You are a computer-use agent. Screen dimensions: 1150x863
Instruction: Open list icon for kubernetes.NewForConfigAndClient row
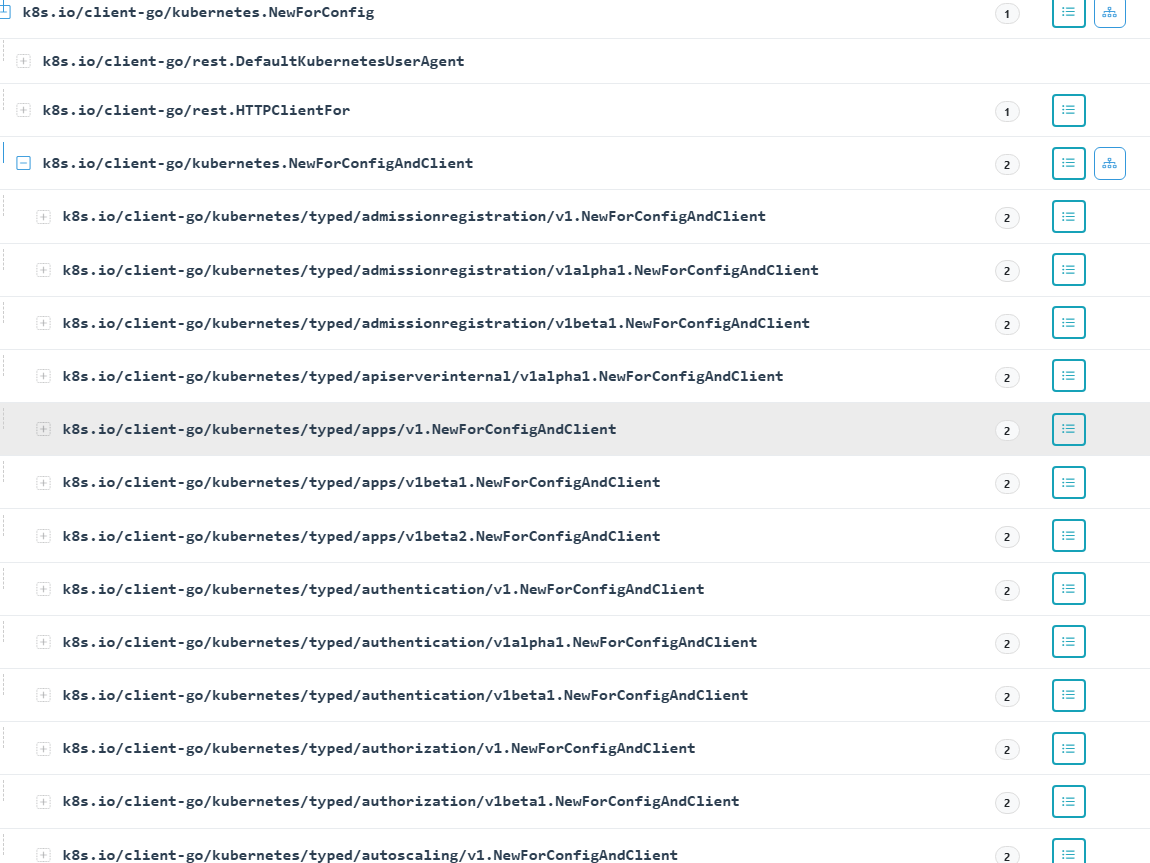1068,163
